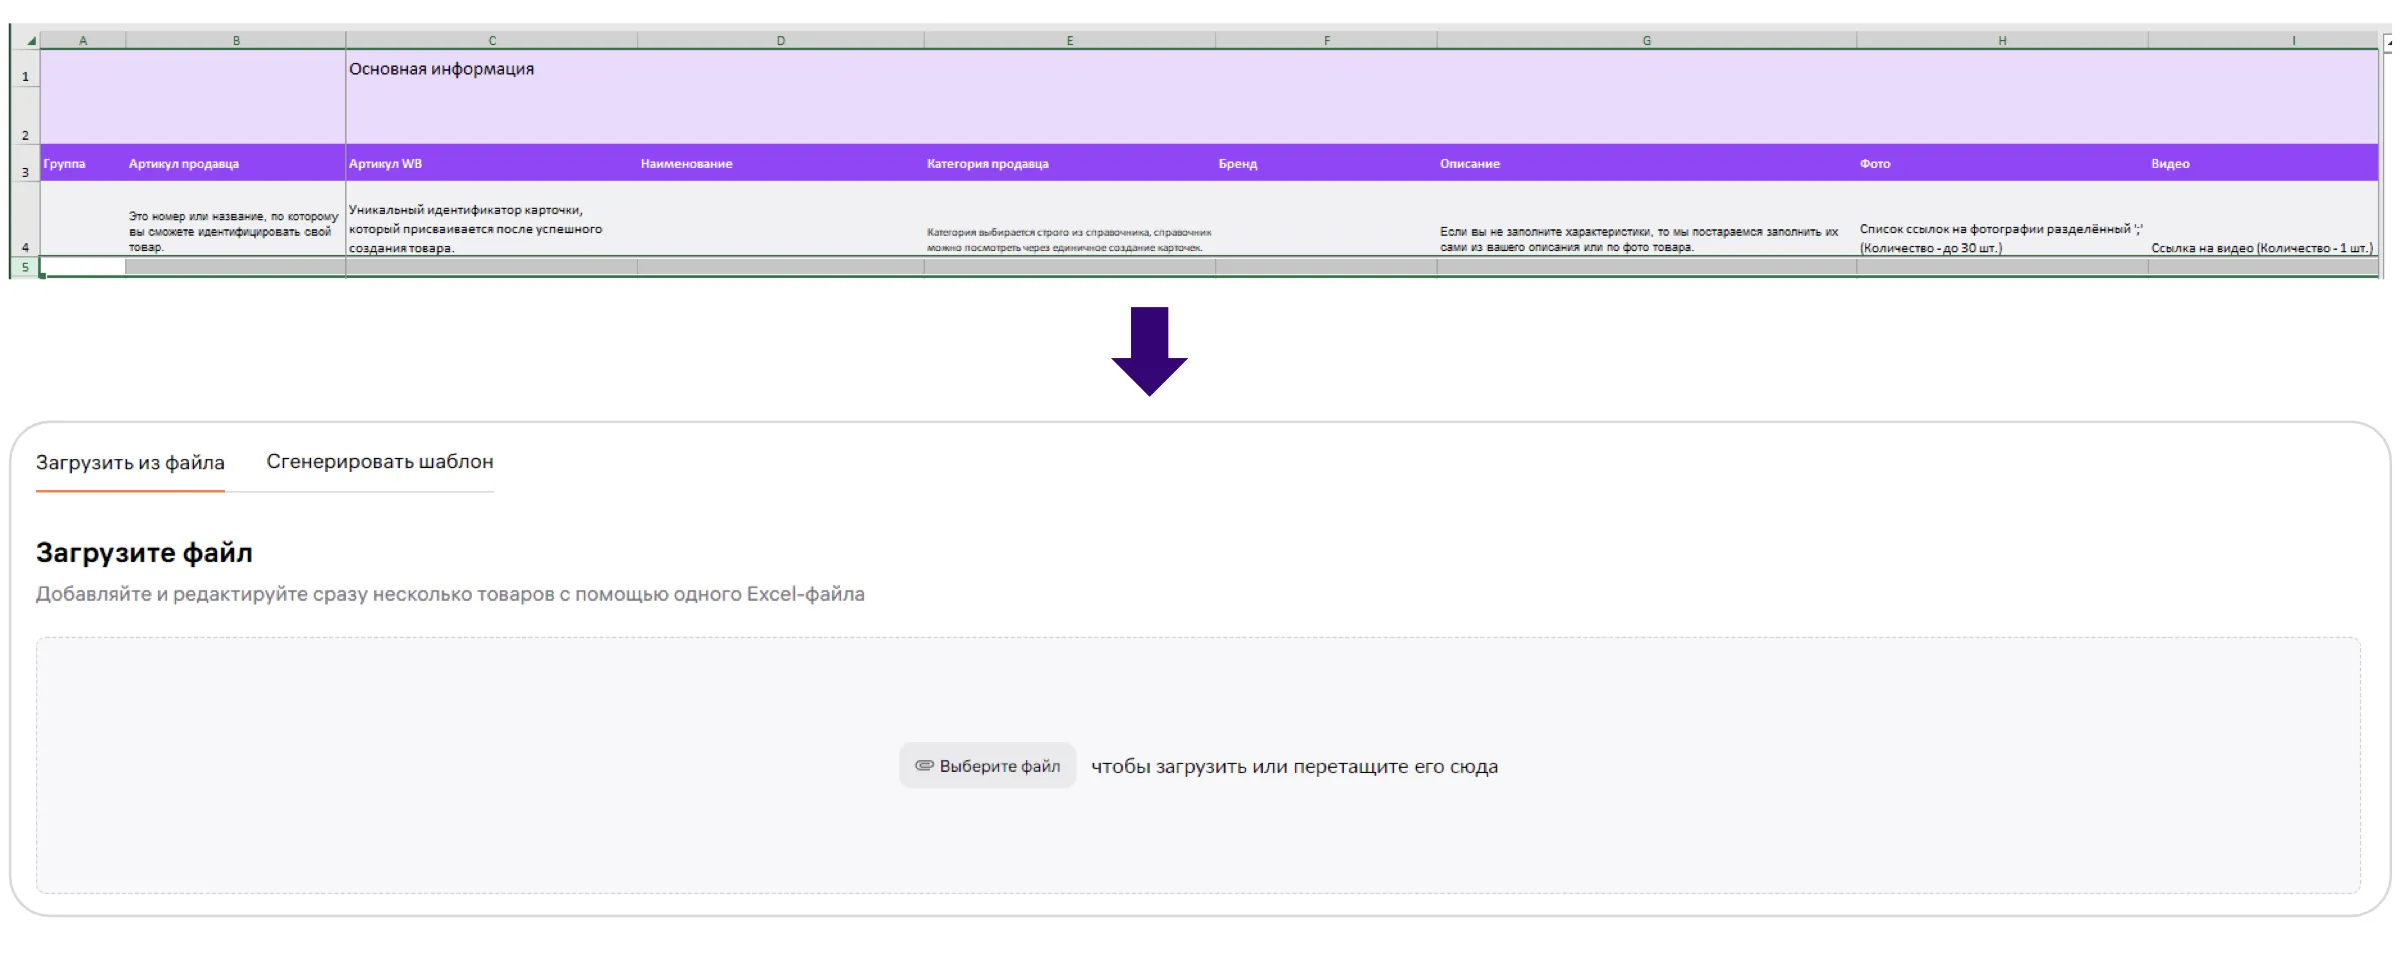
Task: Click the 'Артикул WB' header cell
Action: pos(386,164)
